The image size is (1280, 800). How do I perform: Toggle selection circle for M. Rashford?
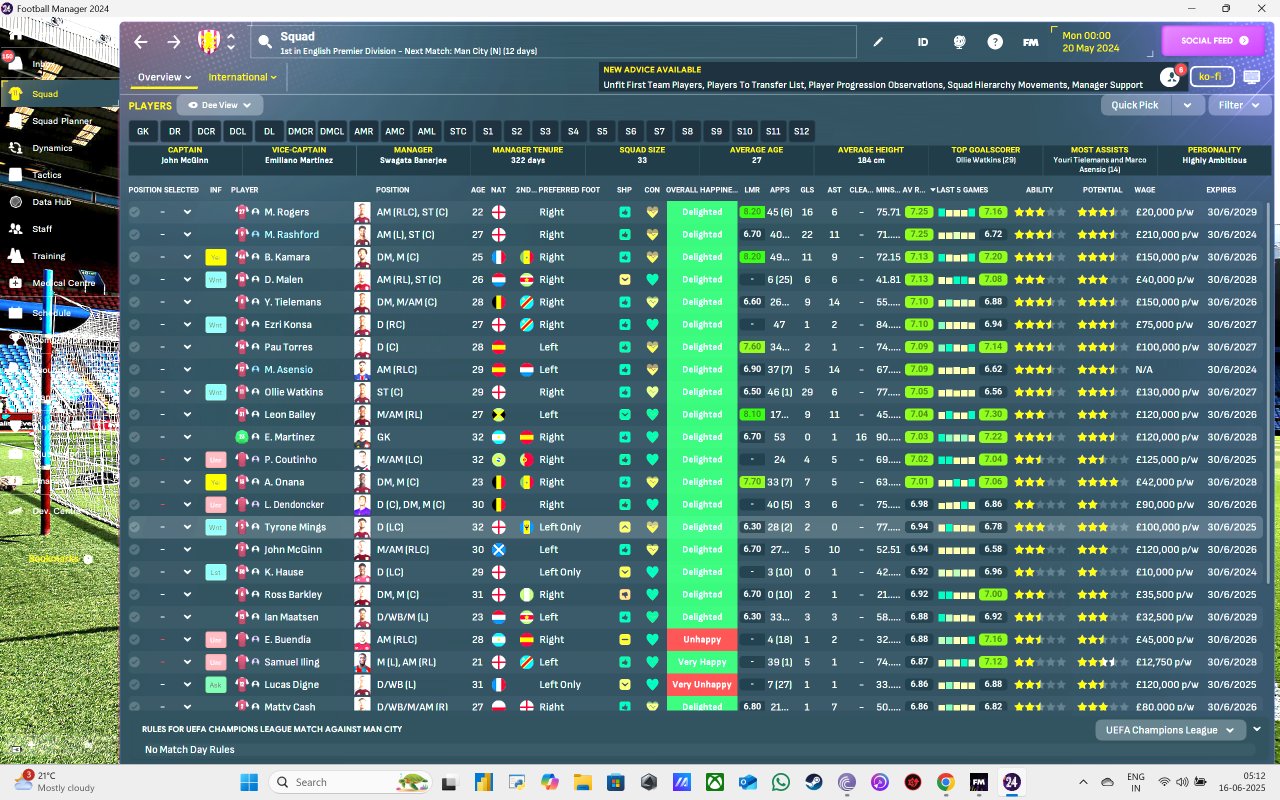(x=135, y=234)
